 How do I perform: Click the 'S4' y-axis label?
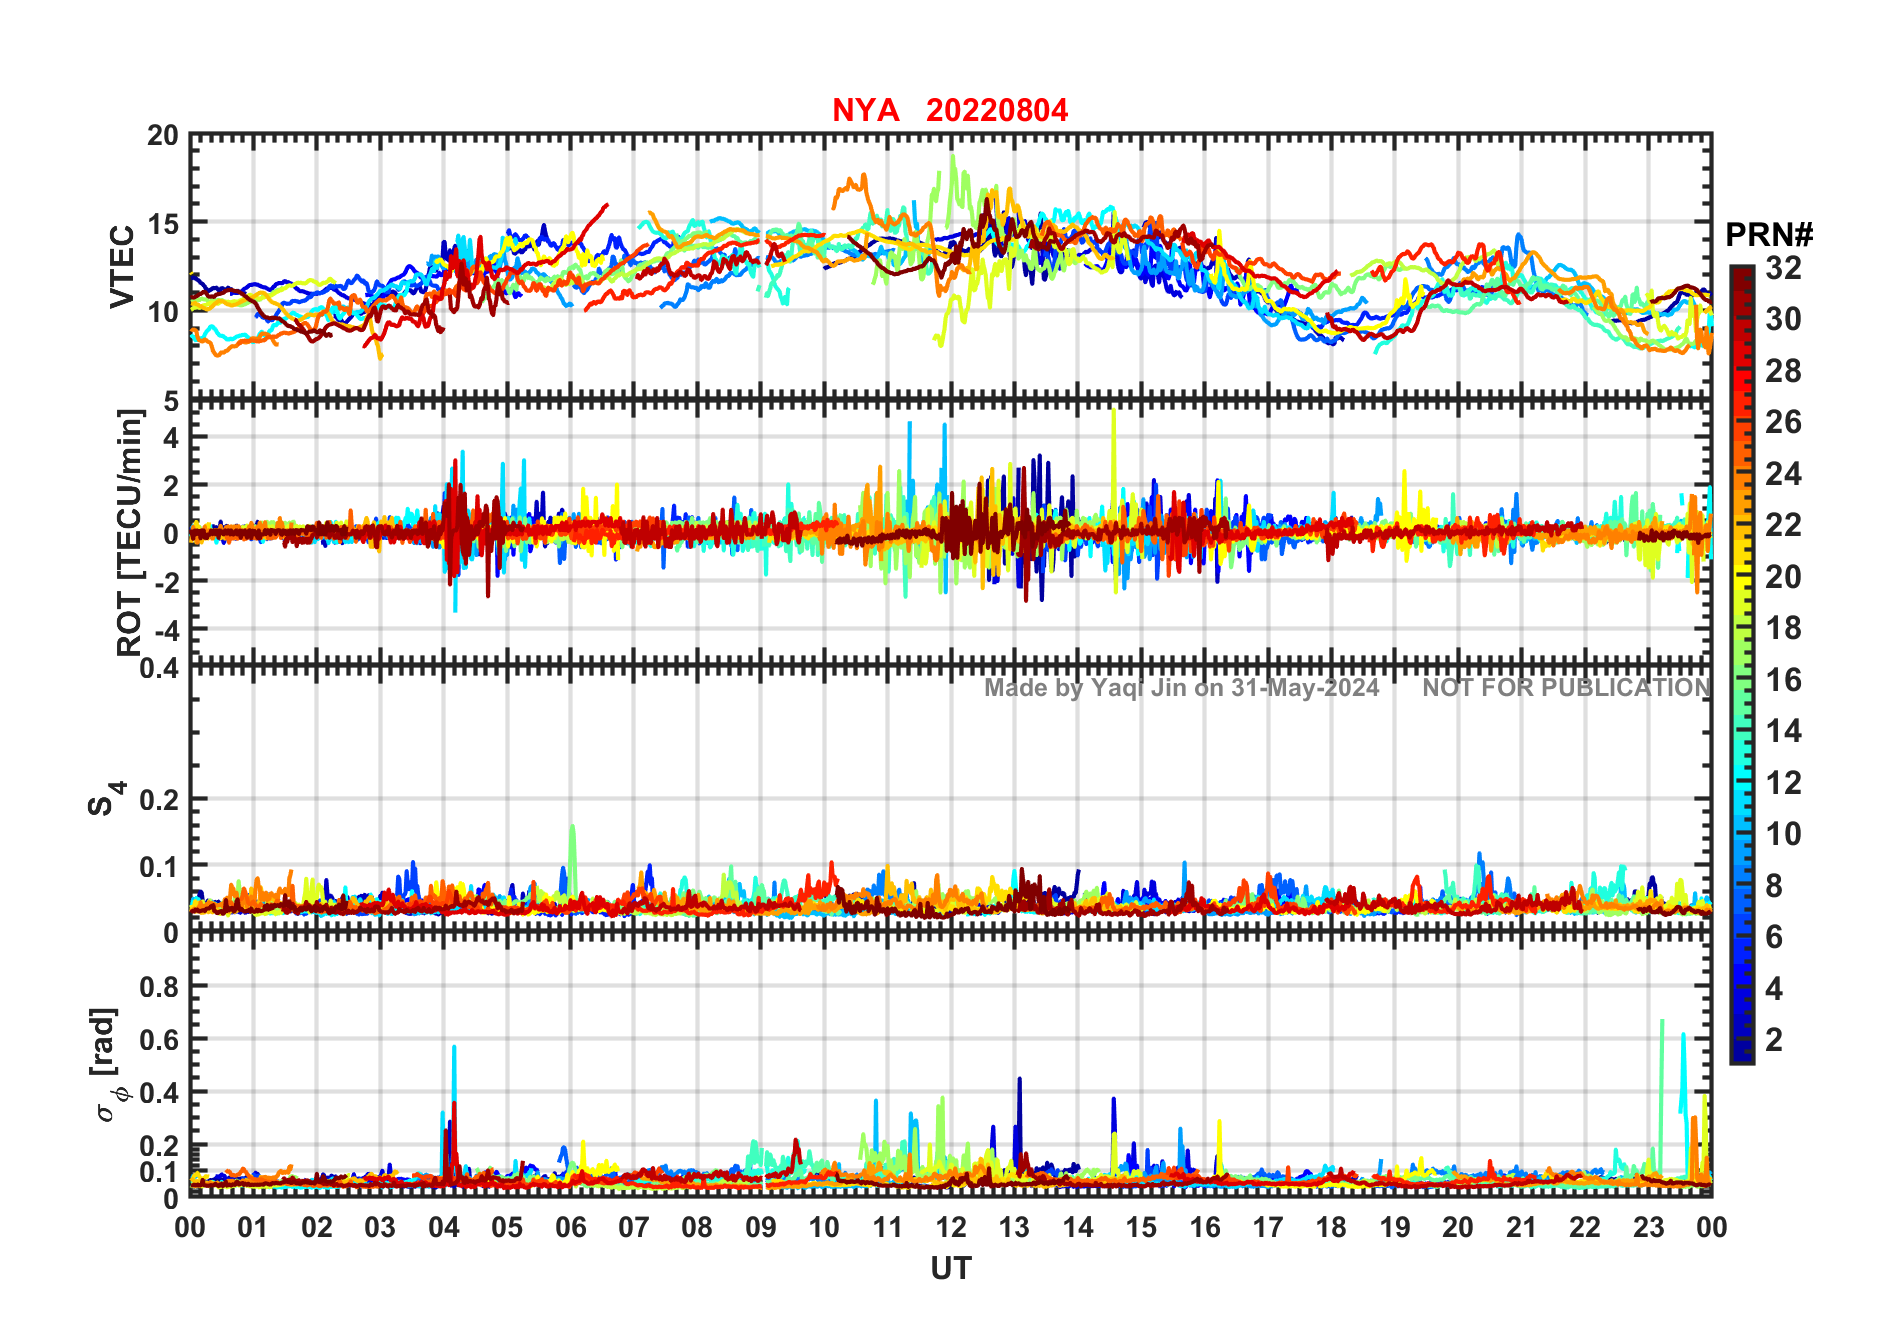pos(105,800)
